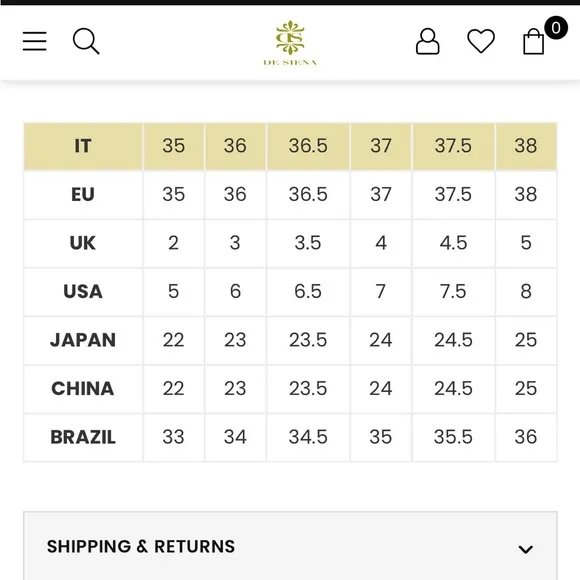Image resolution: width=580 pixels, height=580 pixels.
Task: Open the wishlist heart icon
Action: pos(481,41)
